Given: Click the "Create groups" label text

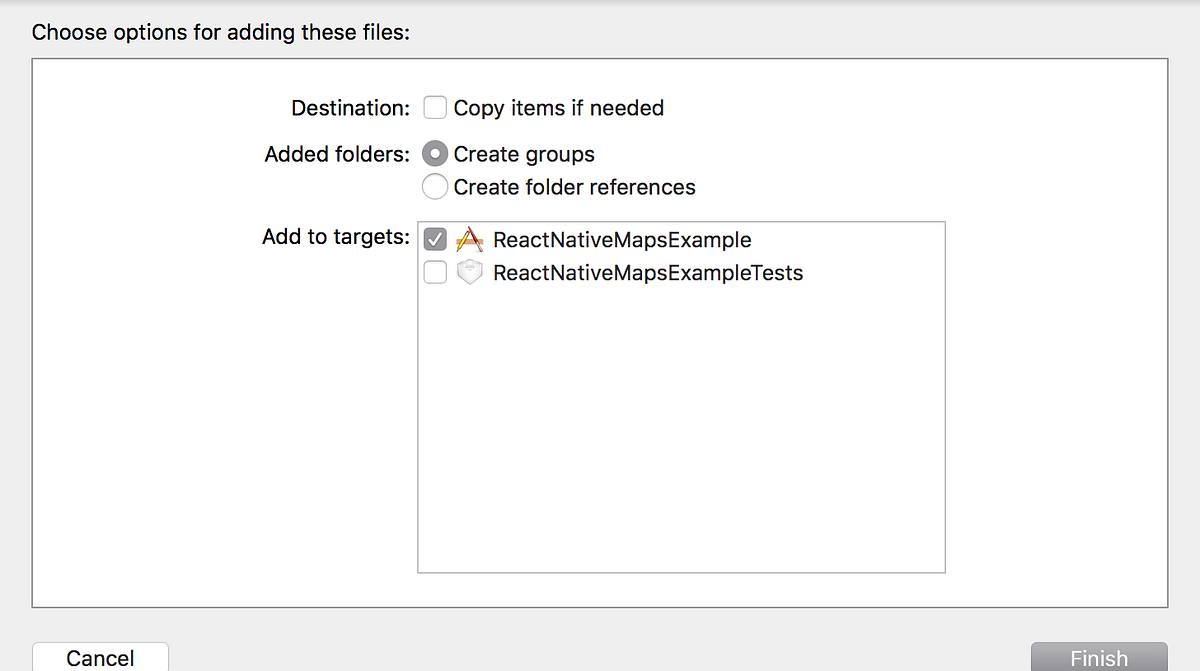Looking at the screenshot, I should [x=524, y=155].
